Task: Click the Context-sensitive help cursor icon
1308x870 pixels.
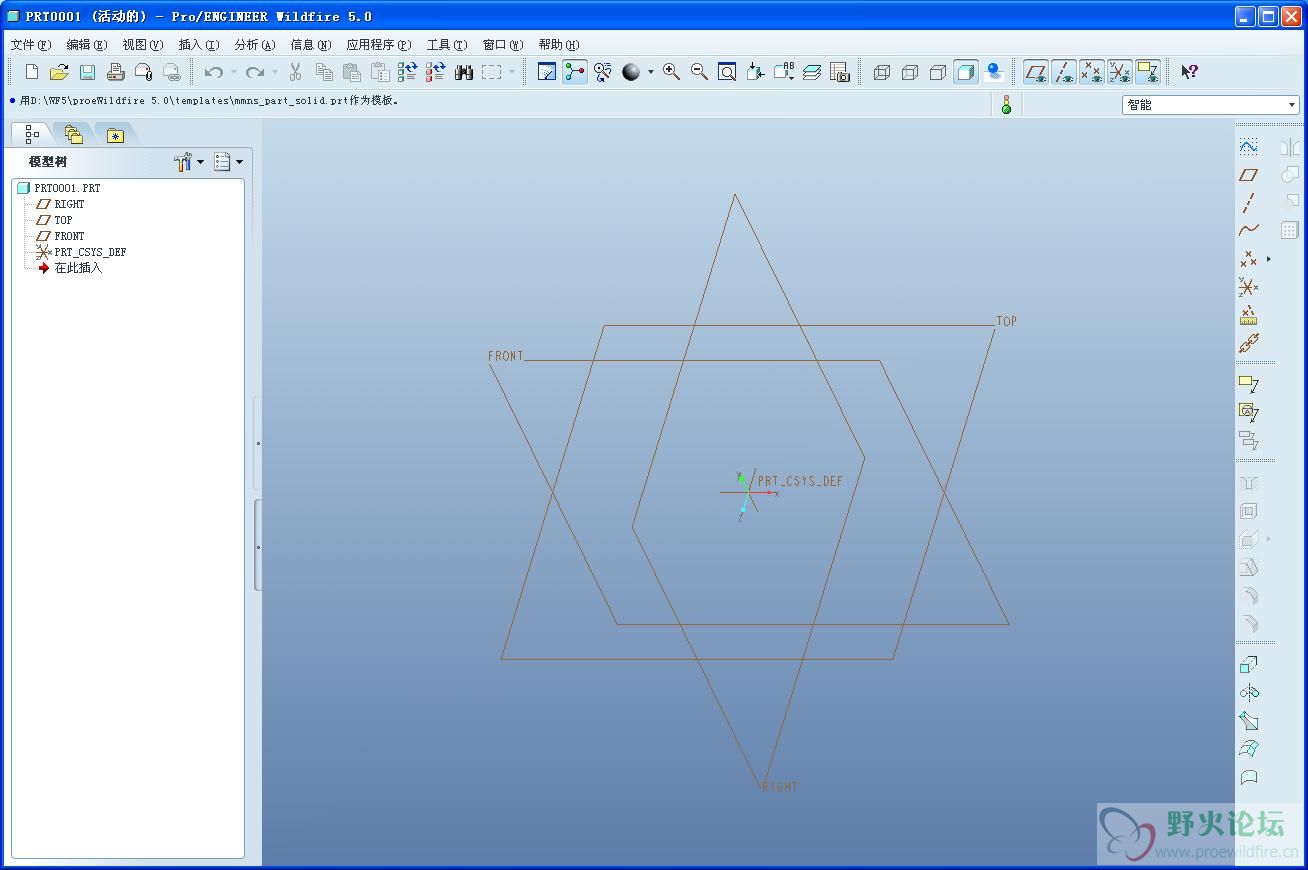Action: (x=1189, y=72)
